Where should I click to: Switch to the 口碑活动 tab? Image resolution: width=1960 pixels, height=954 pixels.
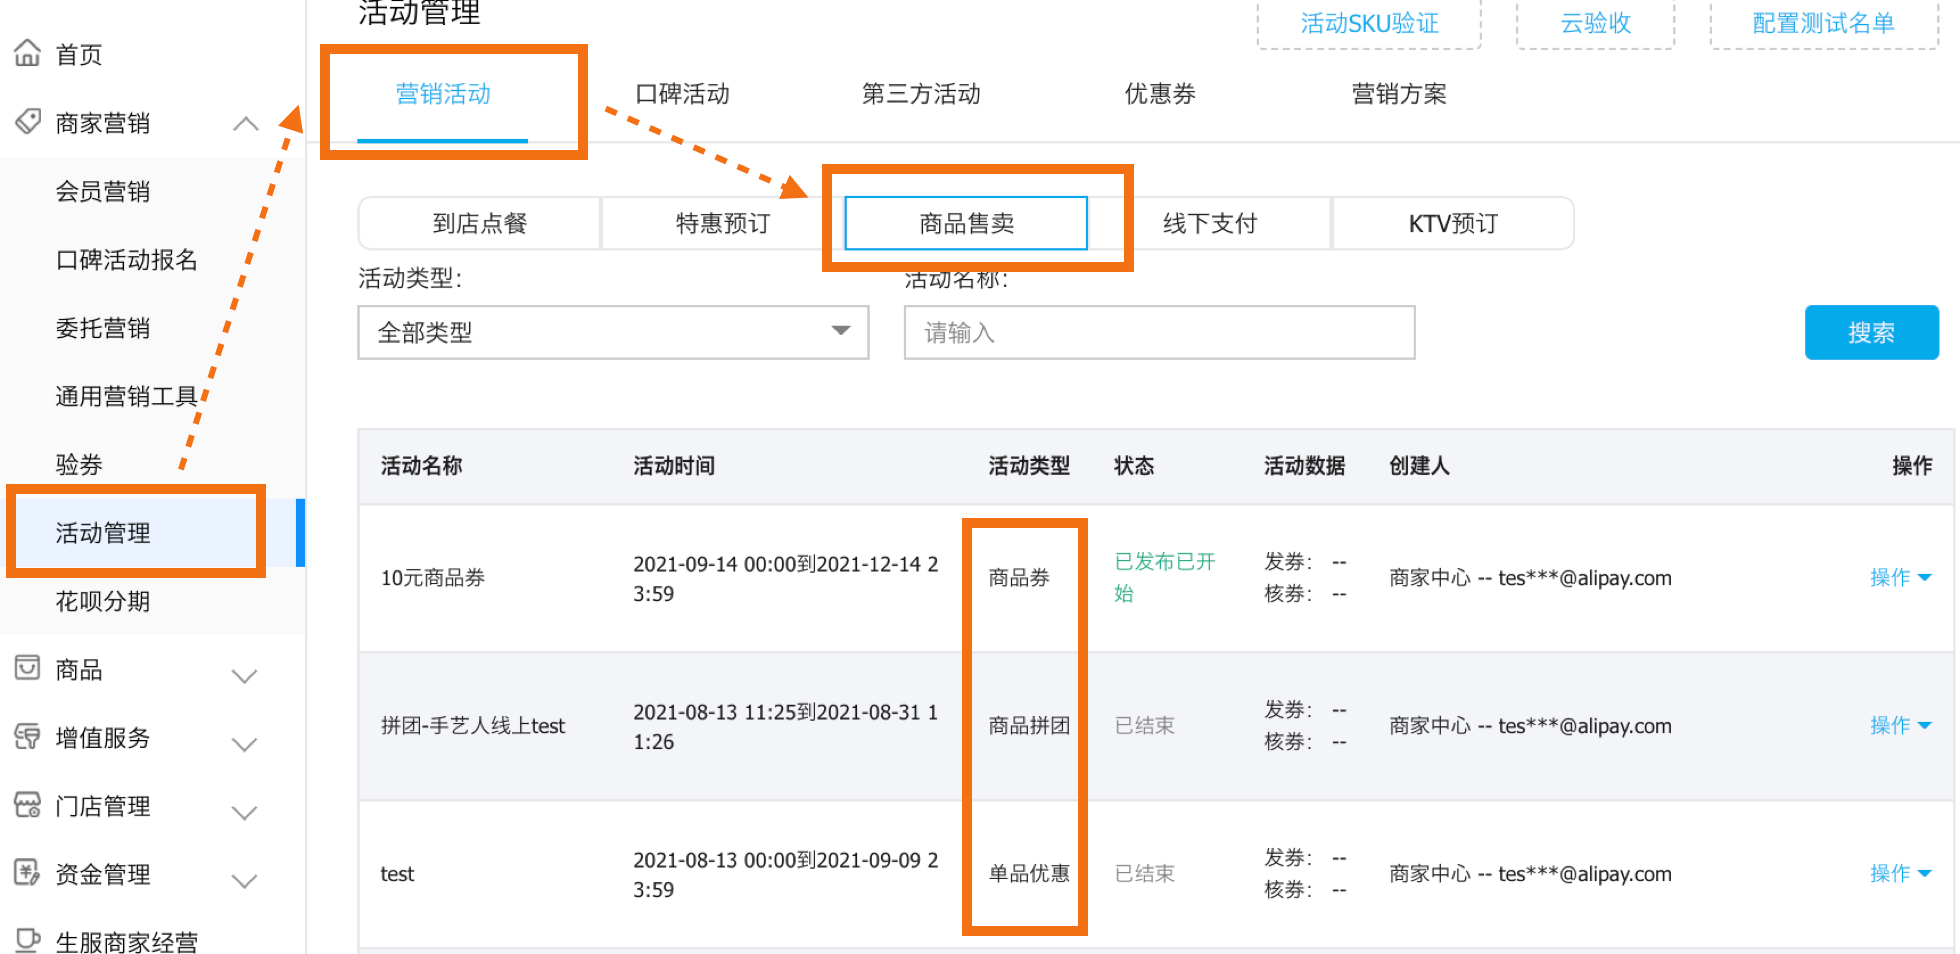(x=683, y=94)
